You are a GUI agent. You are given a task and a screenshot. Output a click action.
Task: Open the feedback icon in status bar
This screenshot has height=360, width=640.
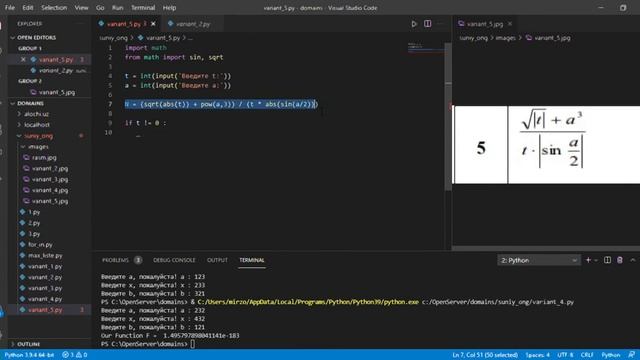point(631,355)
